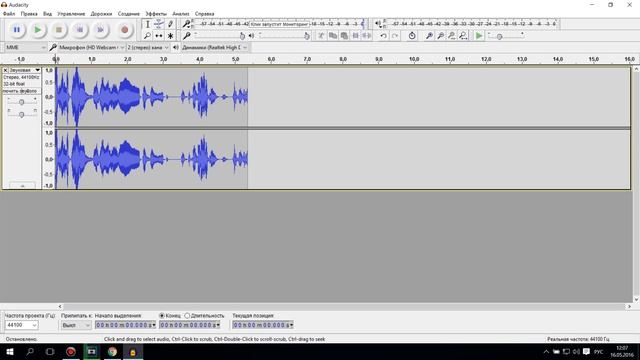Click the Trim audio icon

coord(356,36)
